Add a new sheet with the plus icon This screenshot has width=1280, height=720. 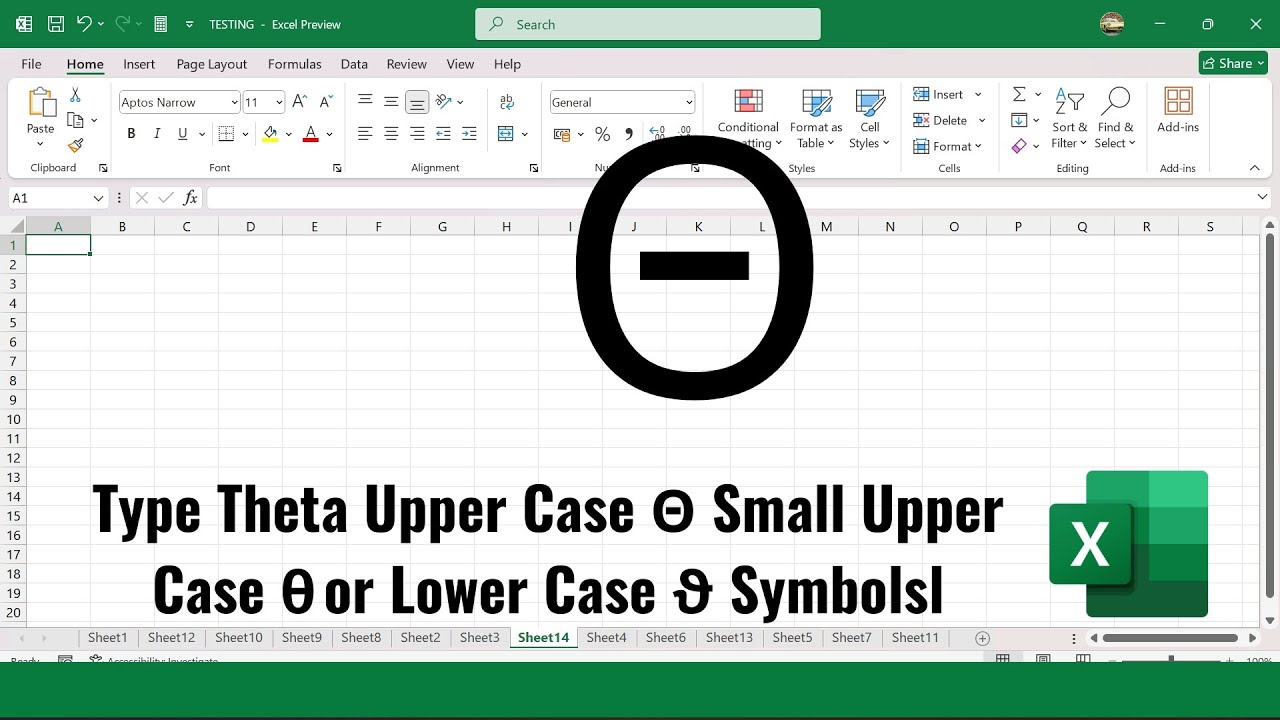tap(982, 638)
